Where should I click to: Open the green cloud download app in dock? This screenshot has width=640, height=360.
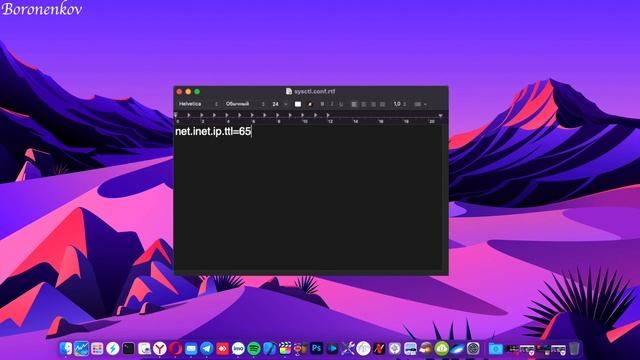point(442,349)
